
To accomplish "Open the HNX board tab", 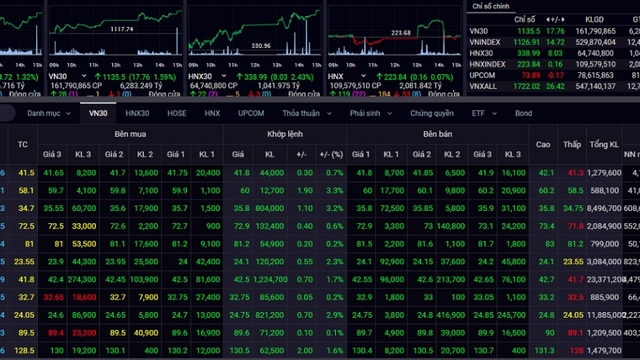I will click(212, 113).
